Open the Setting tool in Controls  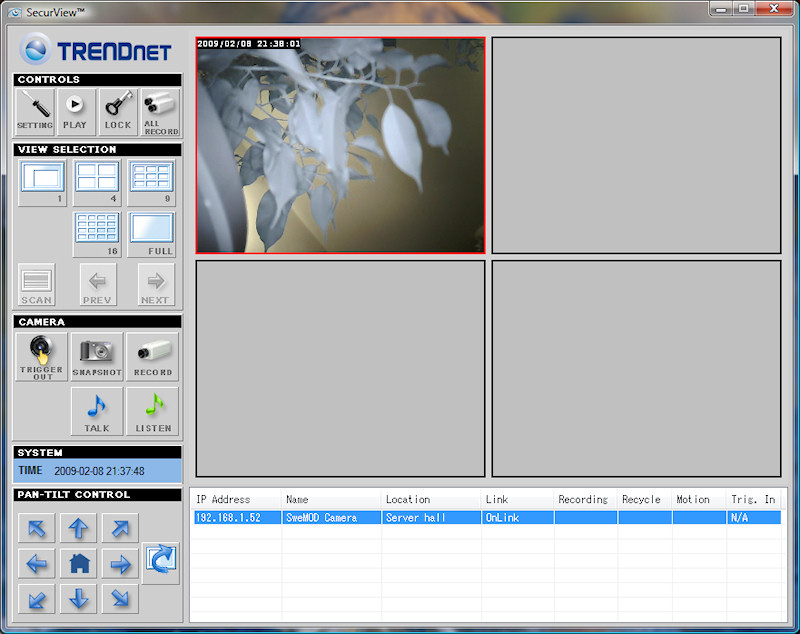35,112
